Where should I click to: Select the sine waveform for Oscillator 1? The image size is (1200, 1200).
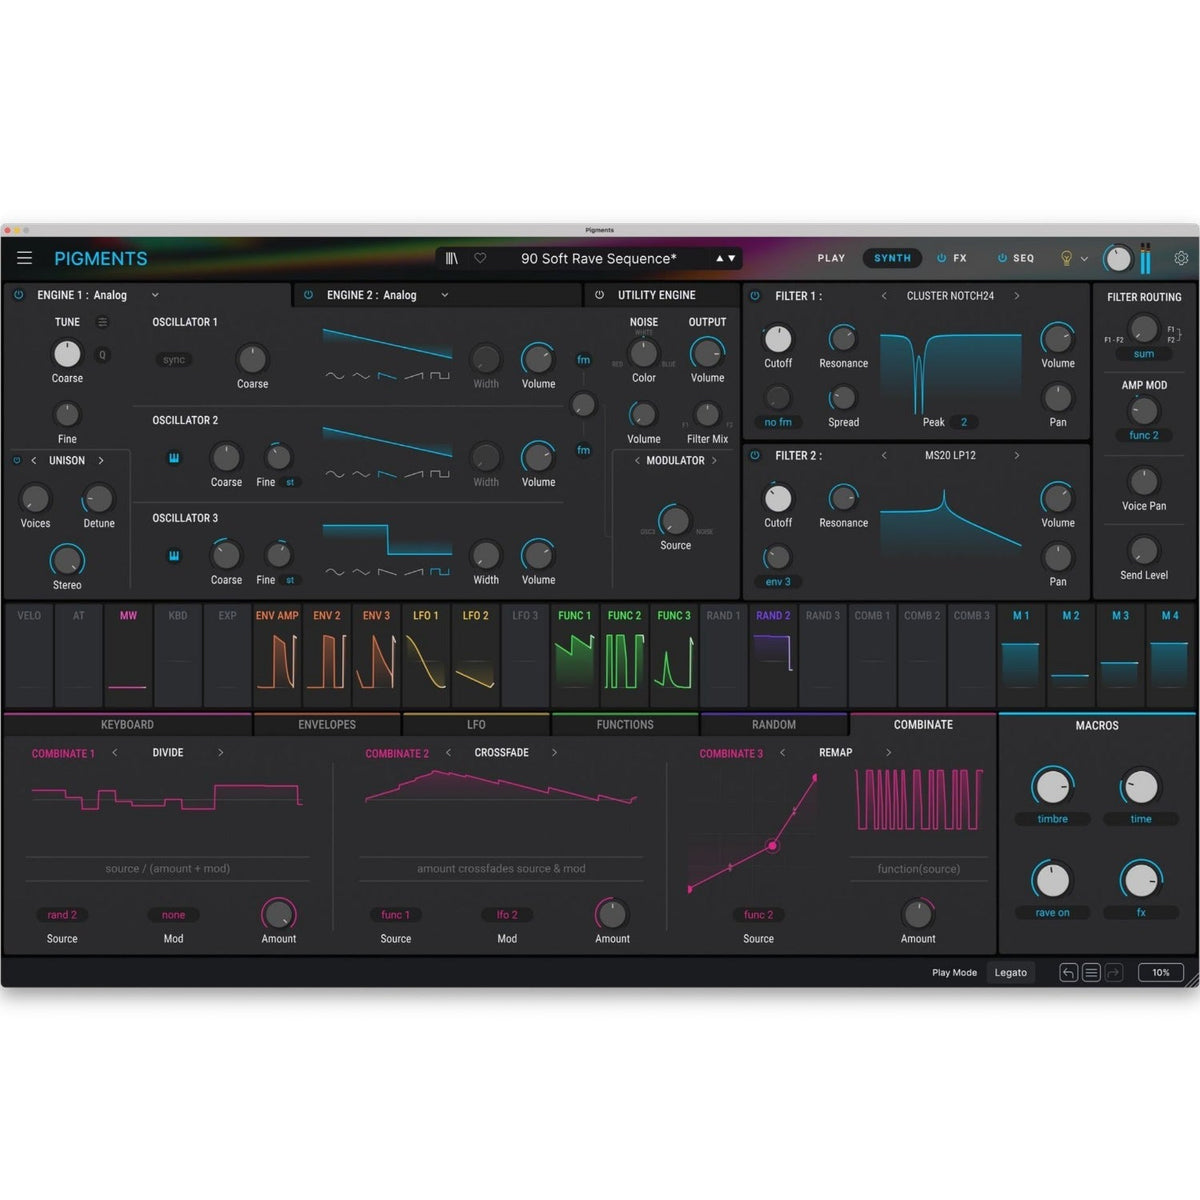(x=335, y=377)
